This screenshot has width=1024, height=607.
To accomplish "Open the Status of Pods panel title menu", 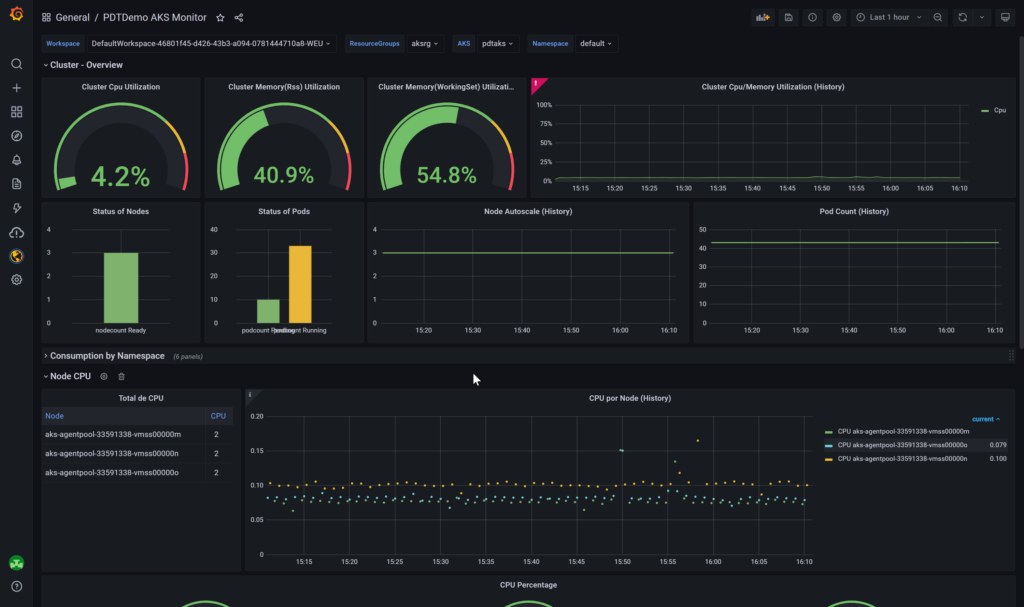I will pyautogui.click(x=284, y=211).
